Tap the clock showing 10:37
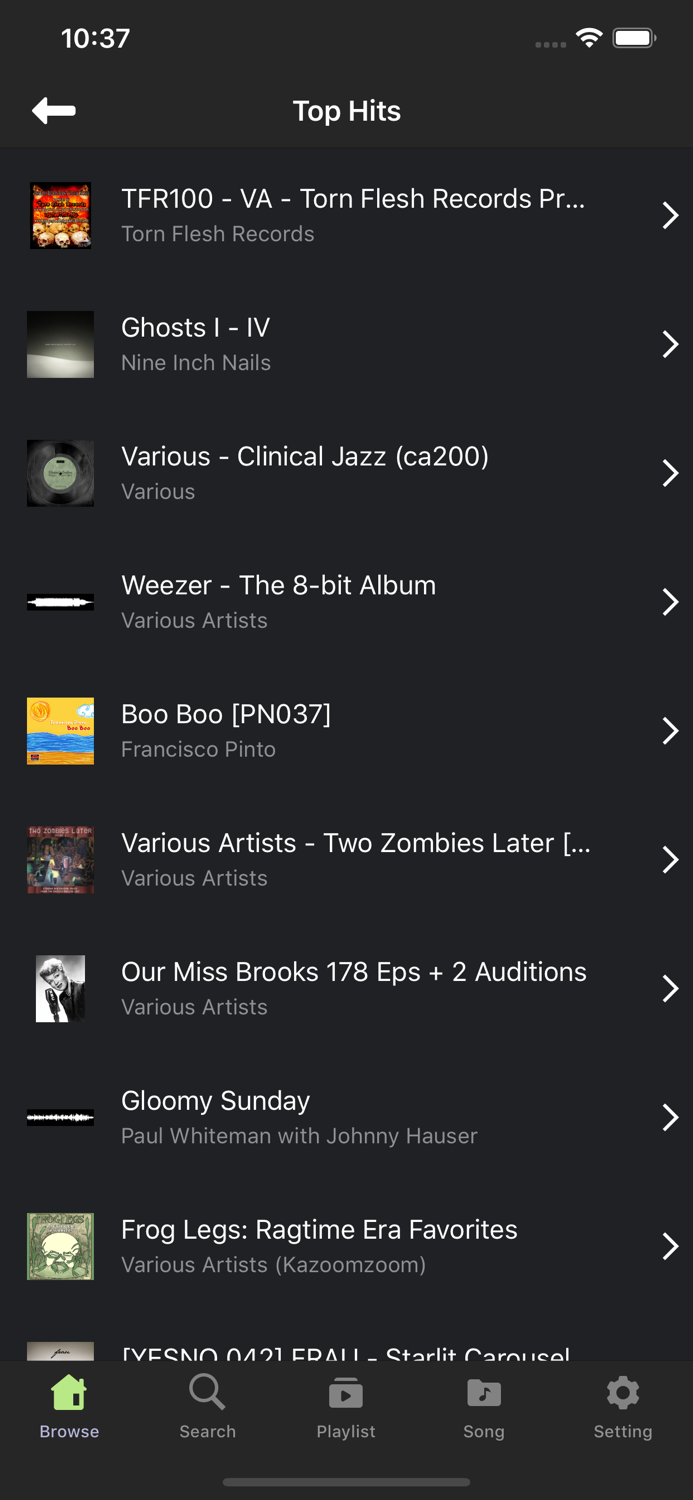The height and width of the screenshot is (1500, 693). [95, 37]
